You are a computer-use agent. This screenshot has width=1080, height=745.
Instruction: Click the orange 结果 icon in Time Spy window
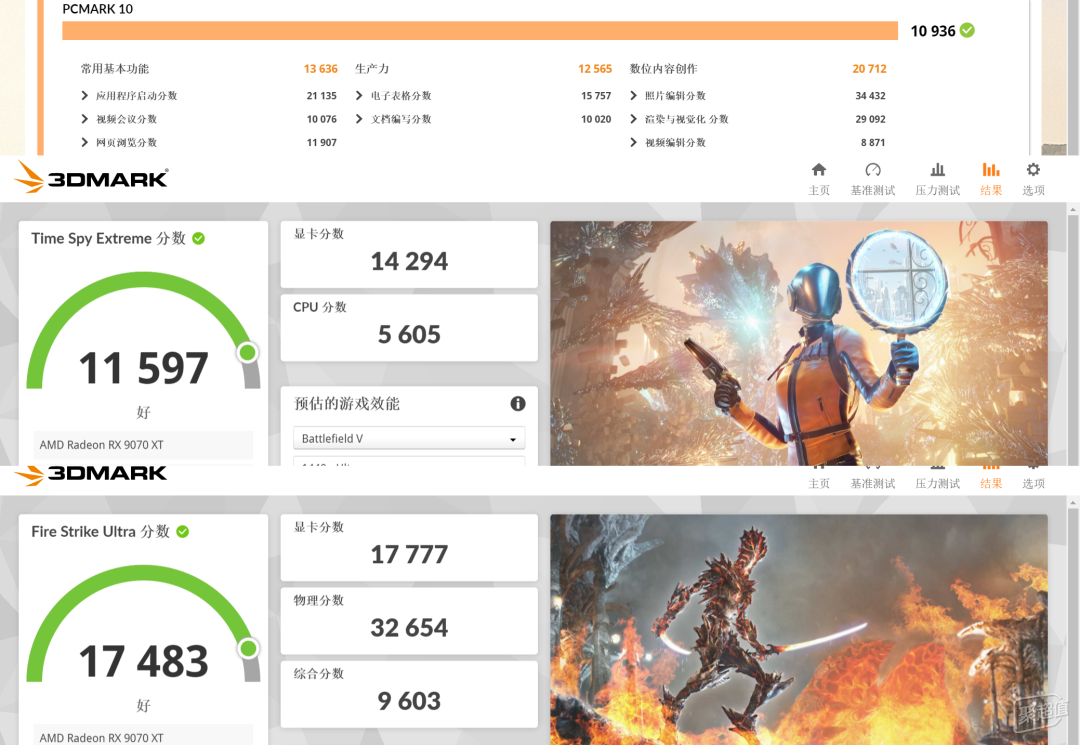tap(990, 169)
